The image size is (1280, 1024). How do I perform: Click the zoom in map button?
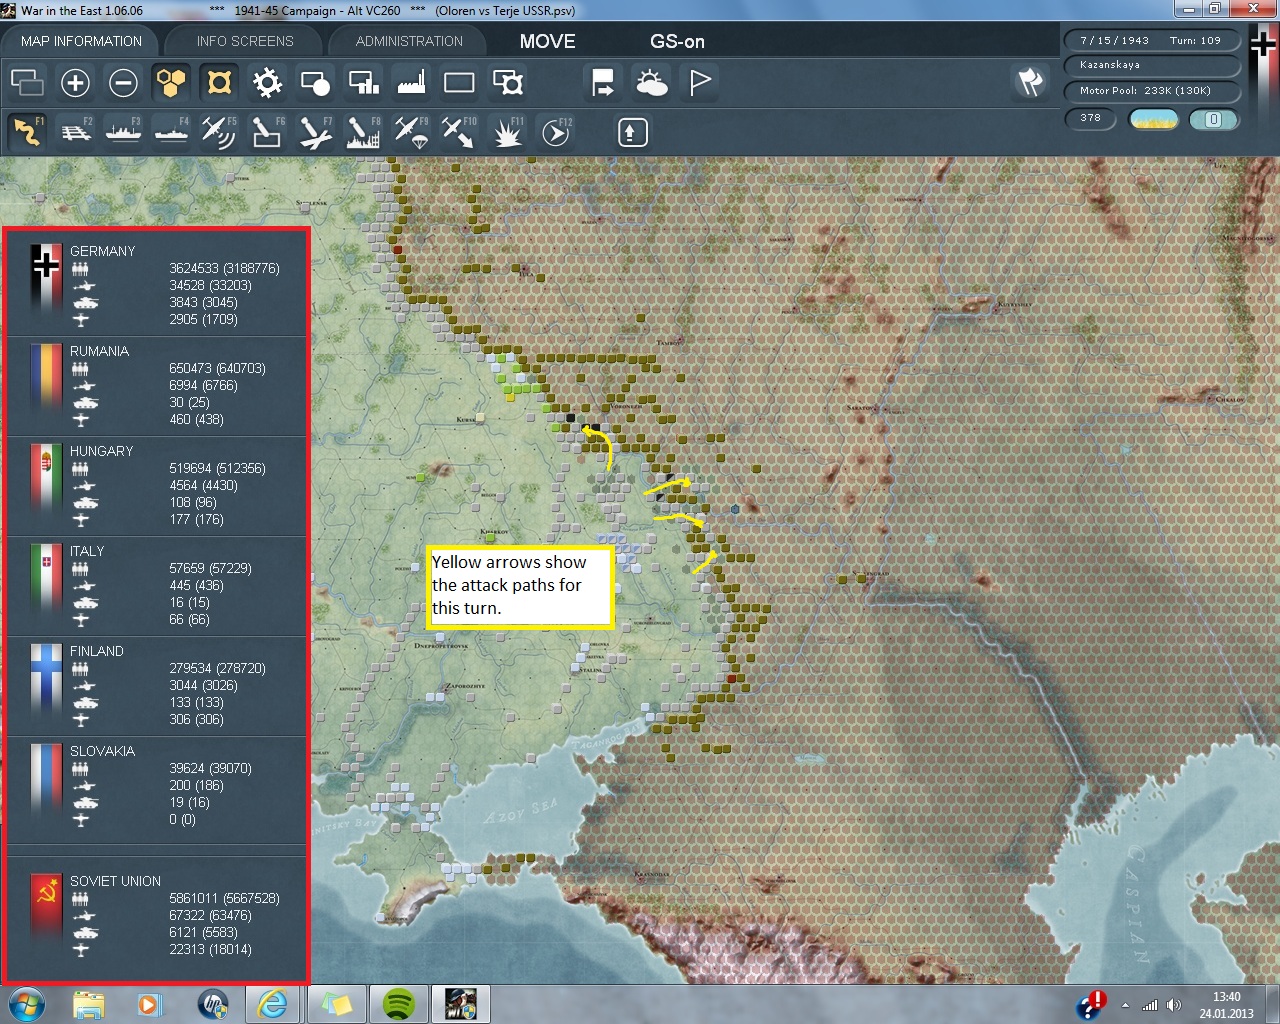(75, 83)
